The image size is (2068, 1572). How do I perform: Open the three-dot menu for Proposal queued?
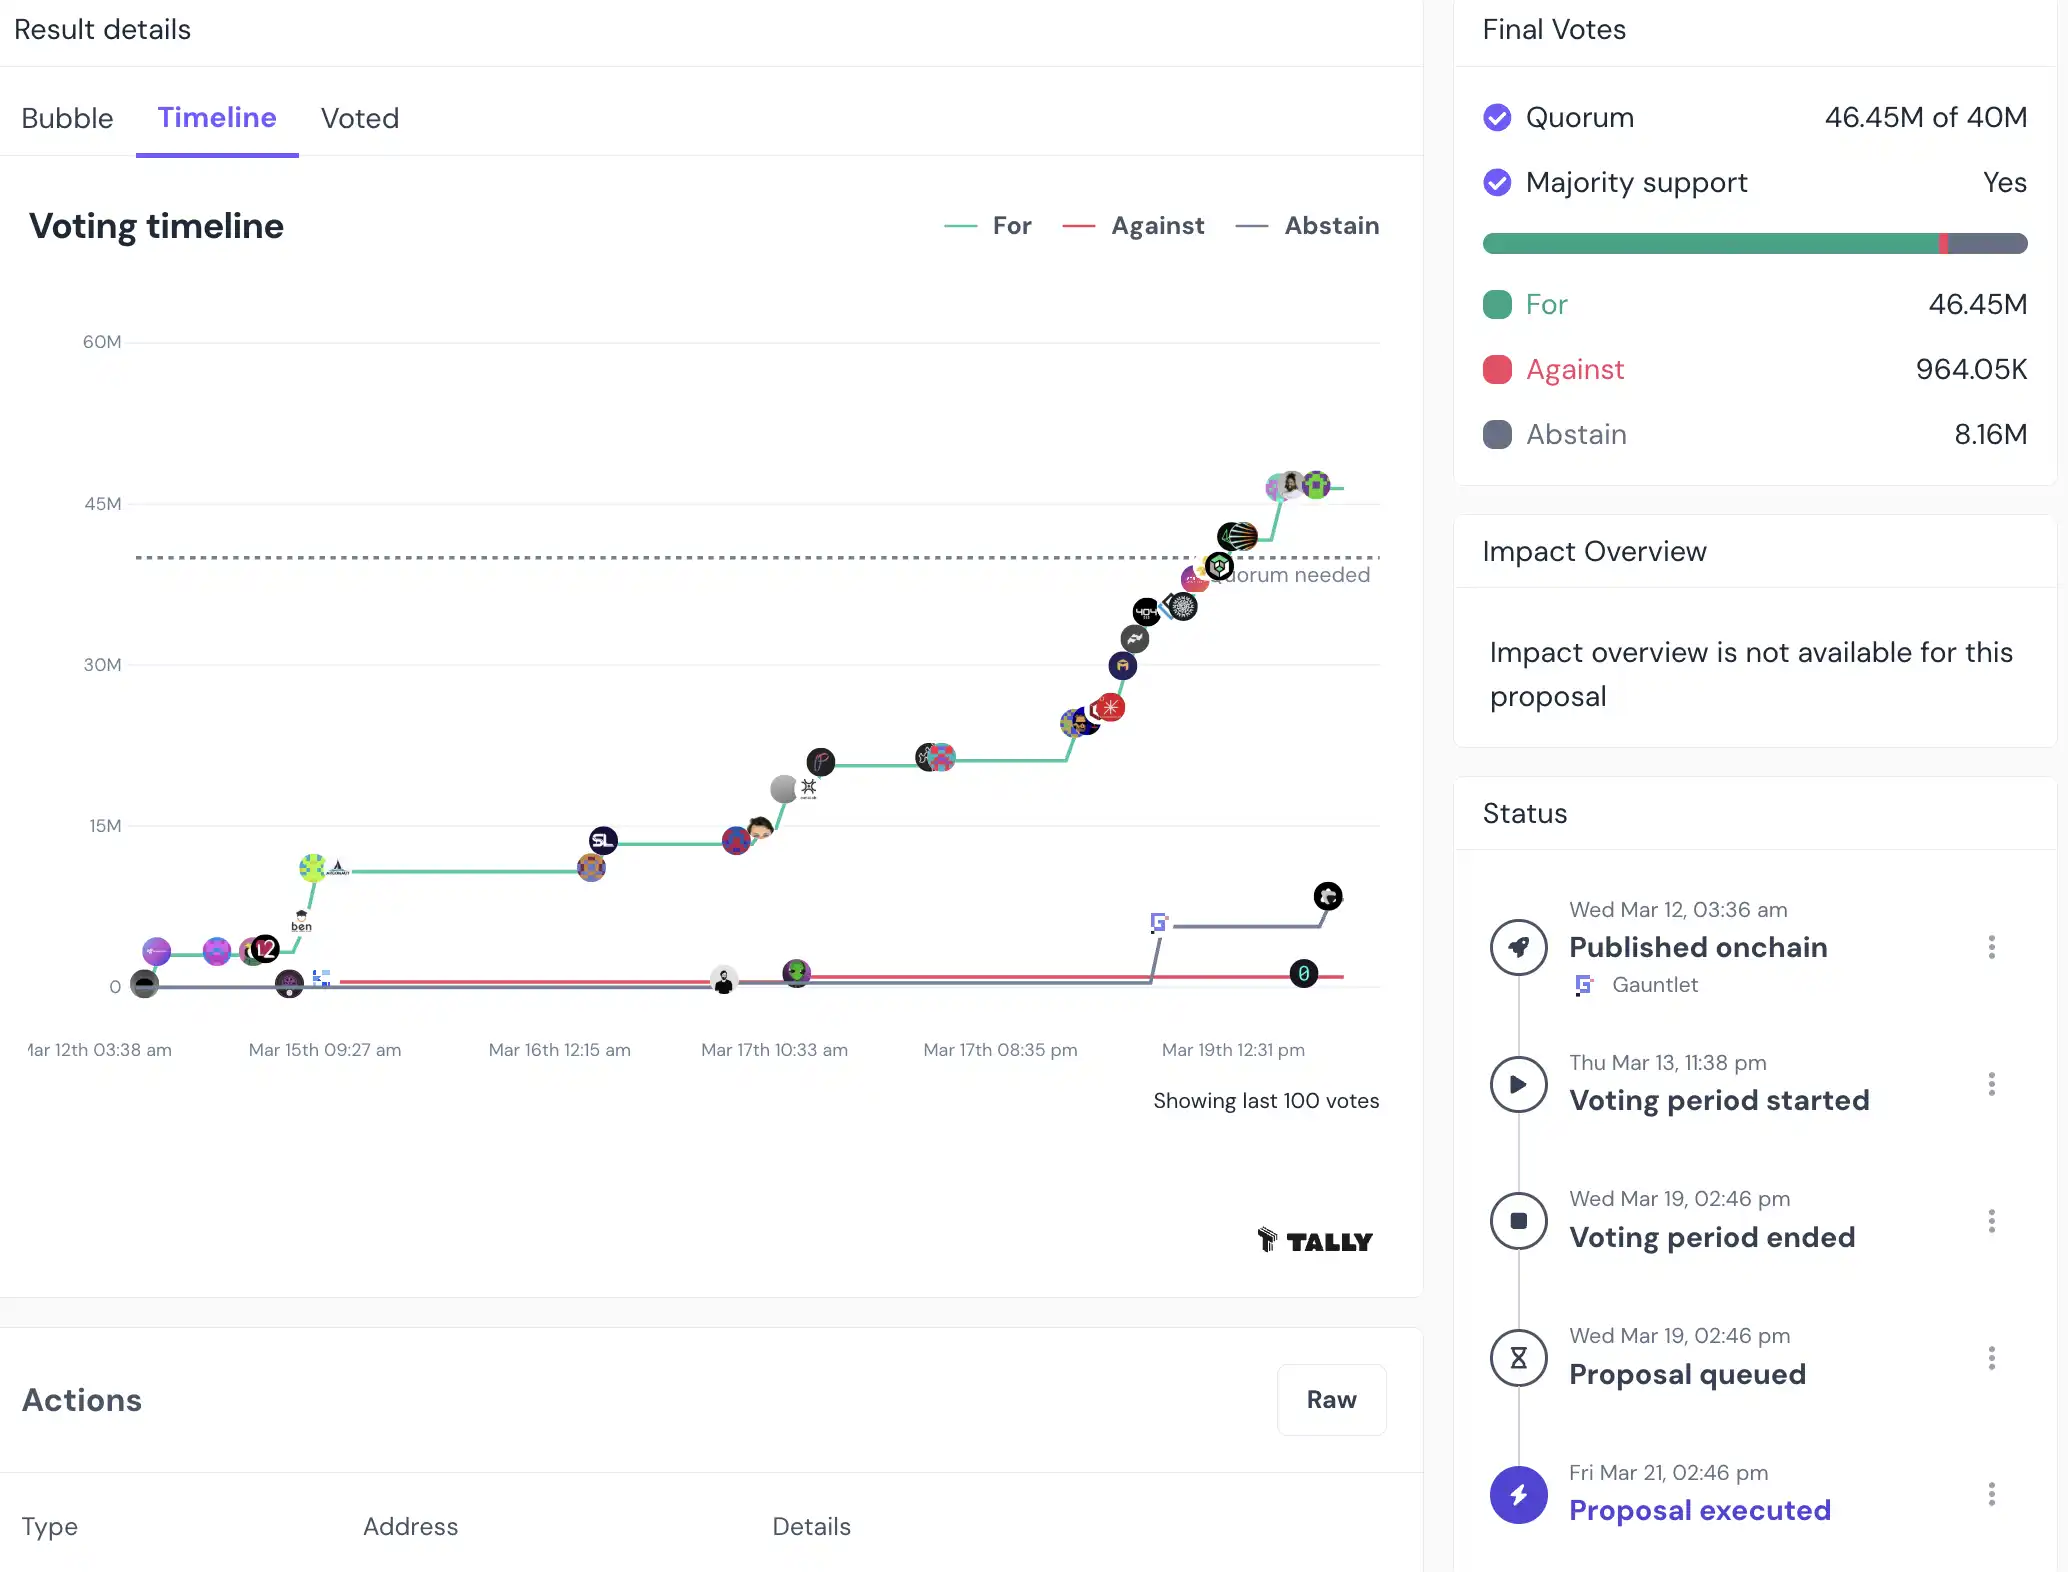pyautogui.click(x=1991, y=1358)
